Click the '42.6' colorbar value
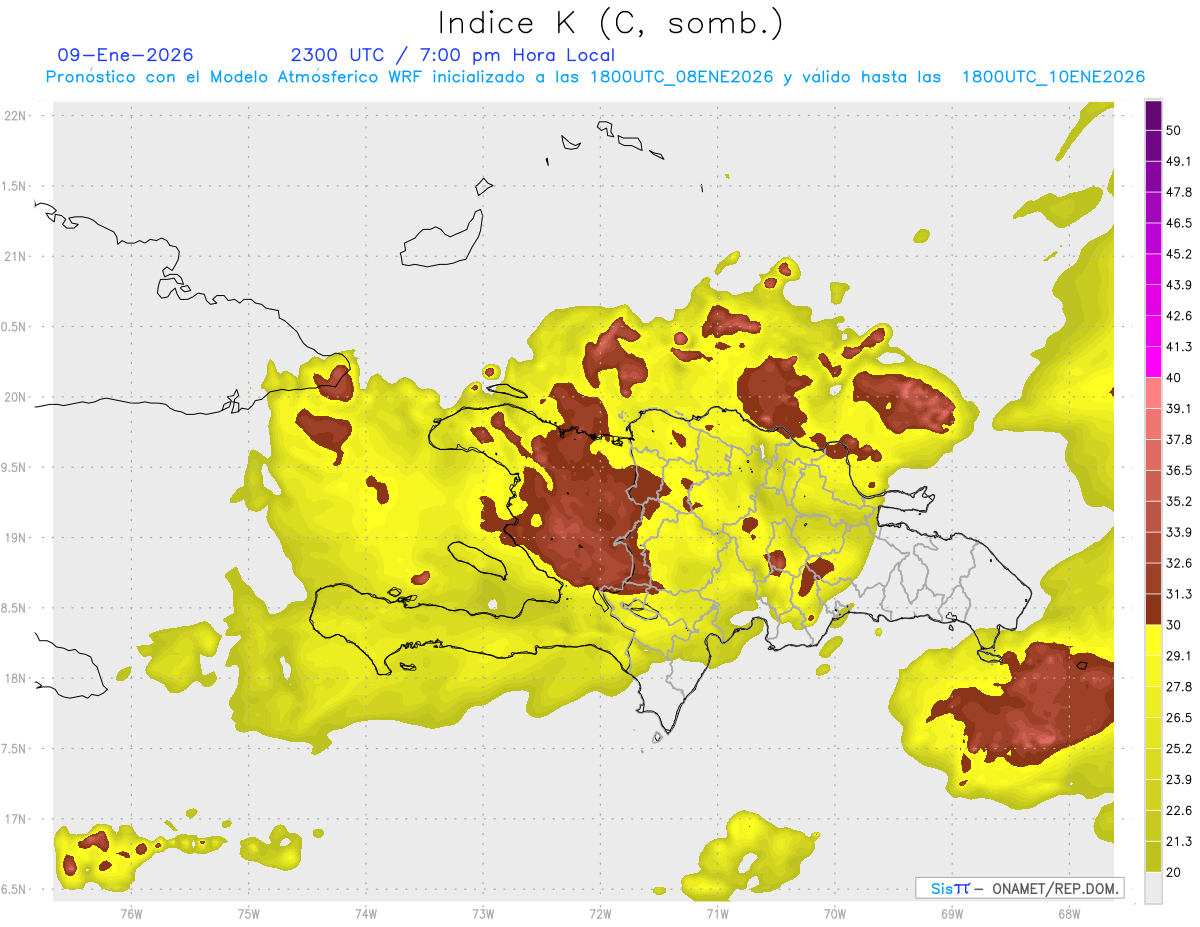Viewport: 1200px width, 927px height. (1179, 316)
